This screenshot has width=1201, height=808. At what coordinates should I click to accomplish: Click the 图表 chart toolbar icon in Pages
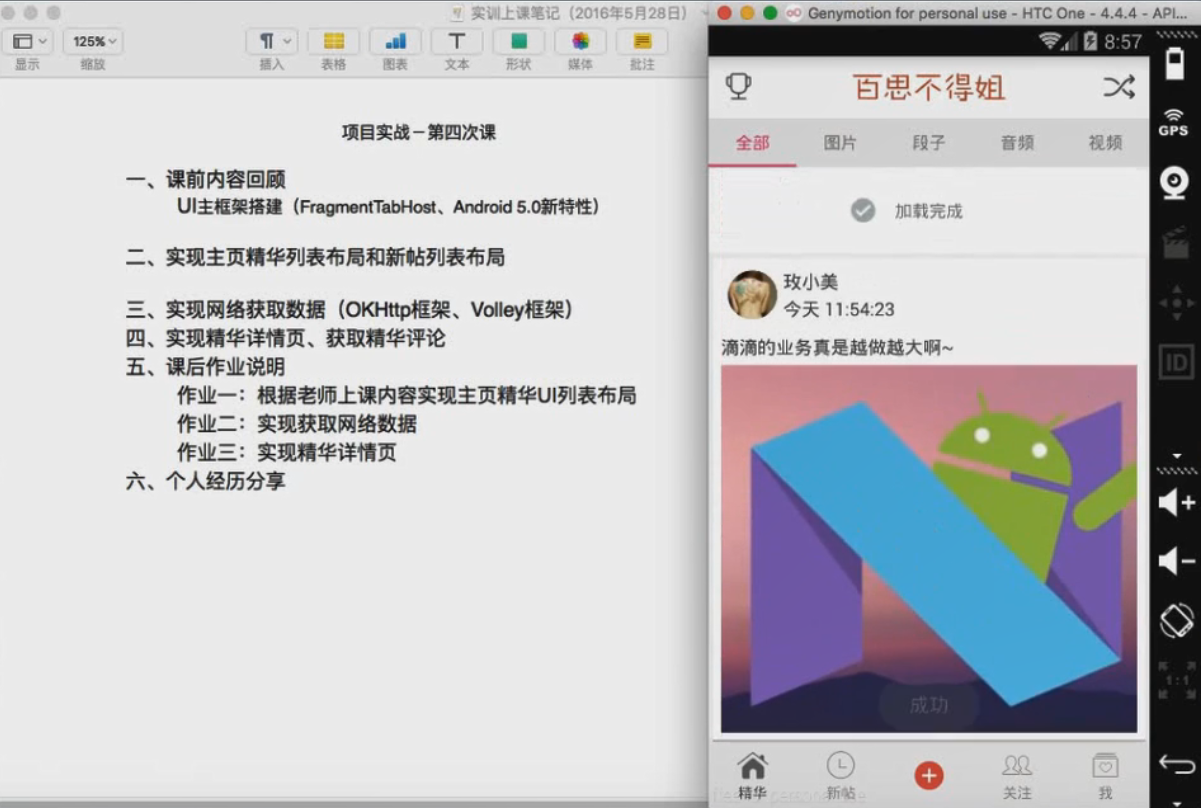tap(395, 41)
